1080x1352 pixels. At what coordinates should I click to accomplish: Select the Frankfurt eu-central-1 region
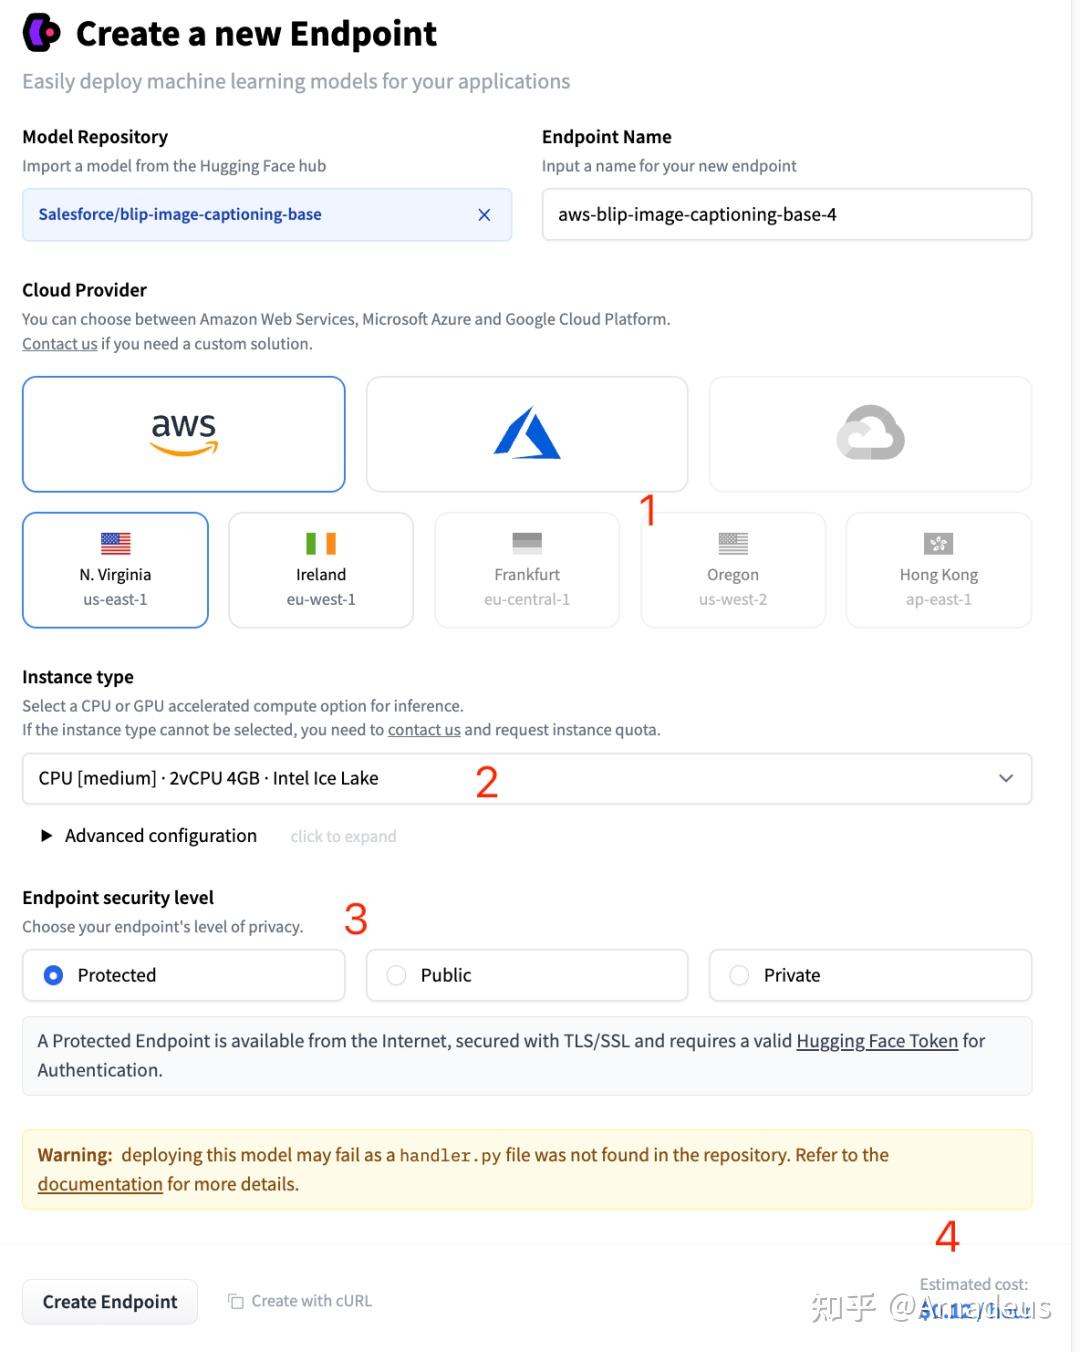point(527,570)
